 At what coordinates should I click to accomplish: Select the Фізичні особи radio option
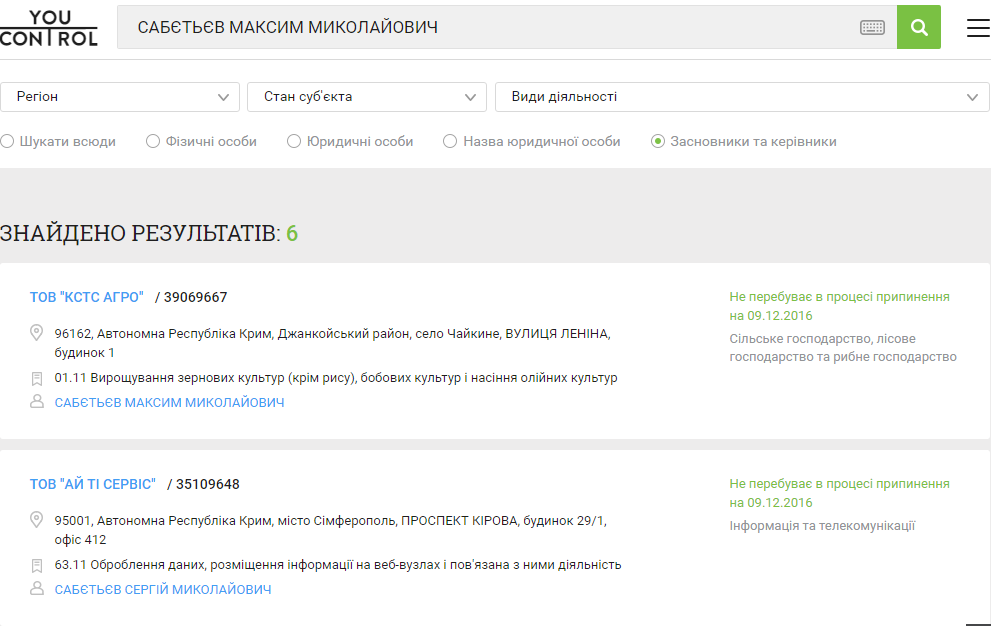click(x=153, y=142)
